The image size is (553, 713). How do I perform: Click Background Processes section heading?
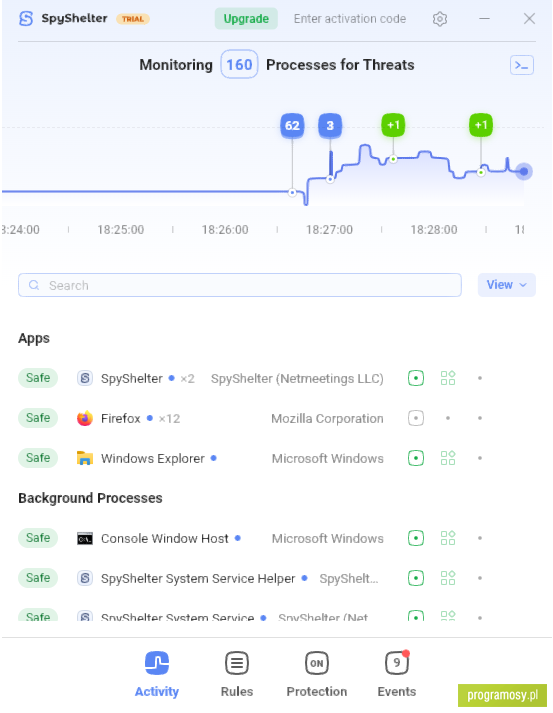pos(90,498)
